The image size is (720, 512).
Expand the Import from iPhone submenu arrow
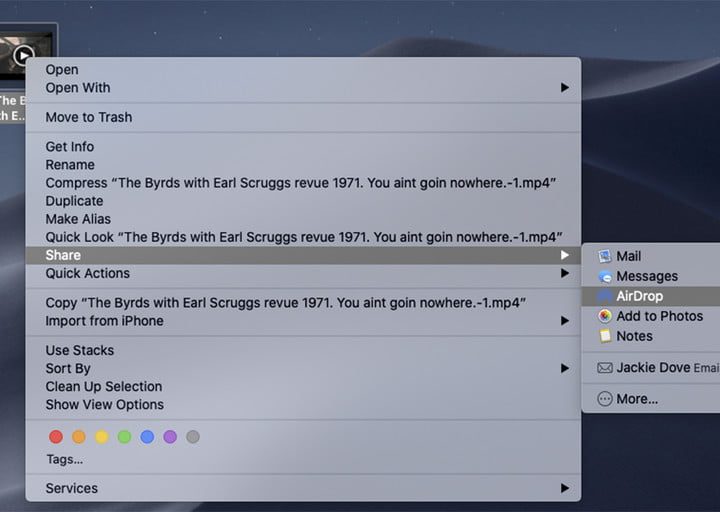click(564, 321)
